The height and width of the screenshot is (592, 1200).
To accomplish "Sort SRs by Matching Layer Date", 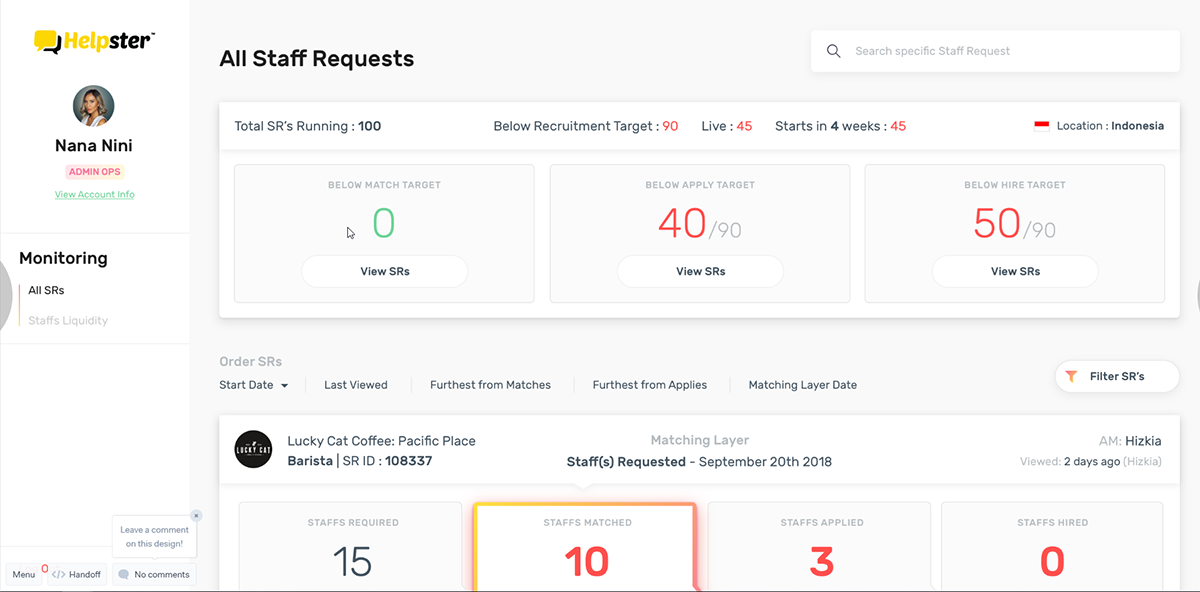I will [x=803, y=385].
